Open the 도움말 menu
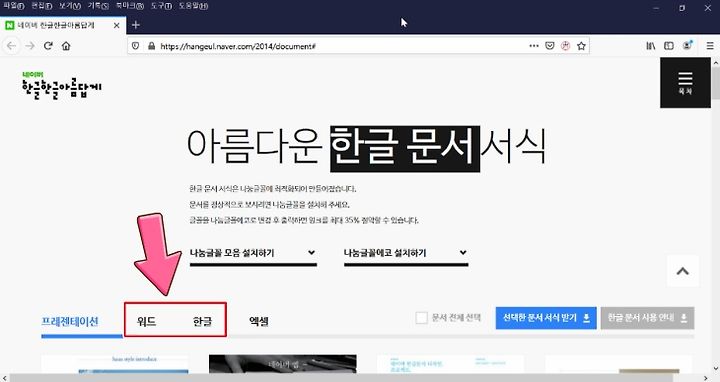 tap(193, 6)
